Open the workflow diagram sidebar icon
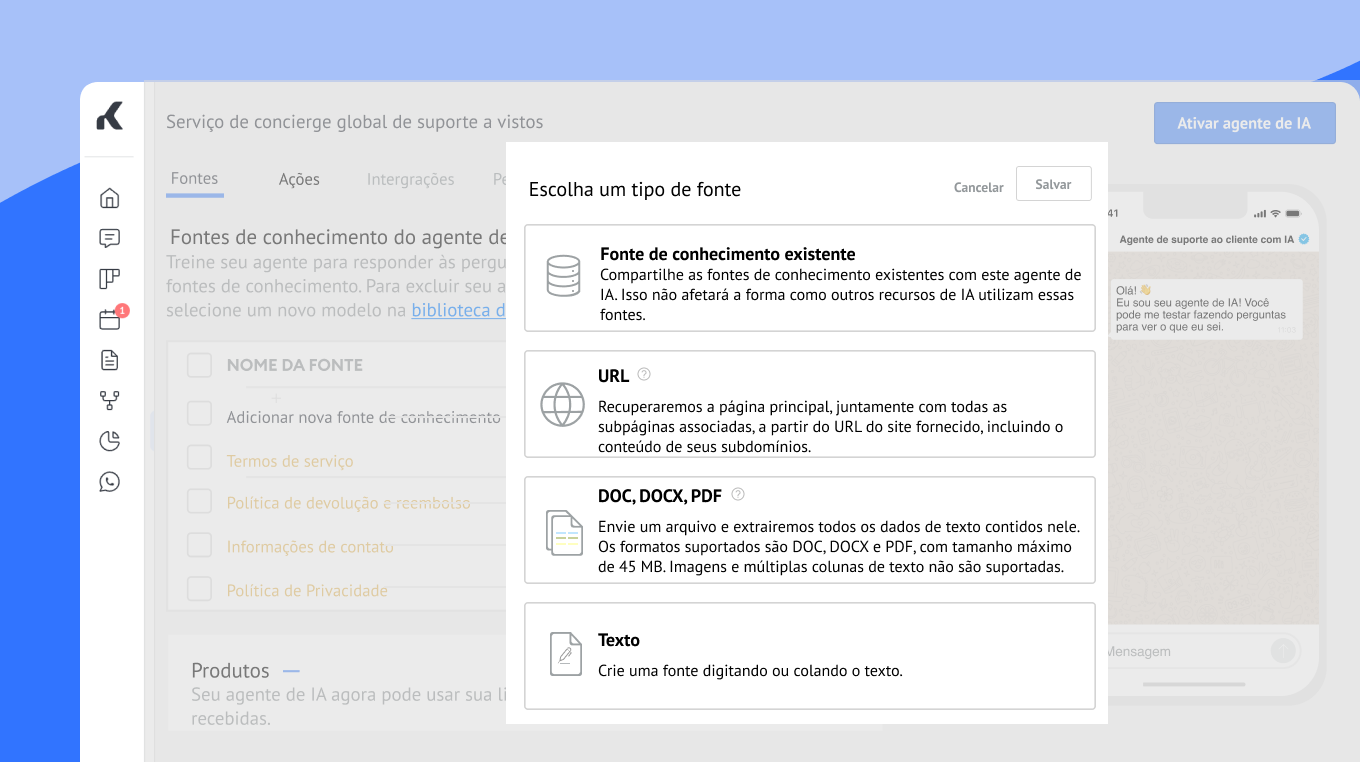The width and height of the screenshot is (1360, 762). [110, 401]
